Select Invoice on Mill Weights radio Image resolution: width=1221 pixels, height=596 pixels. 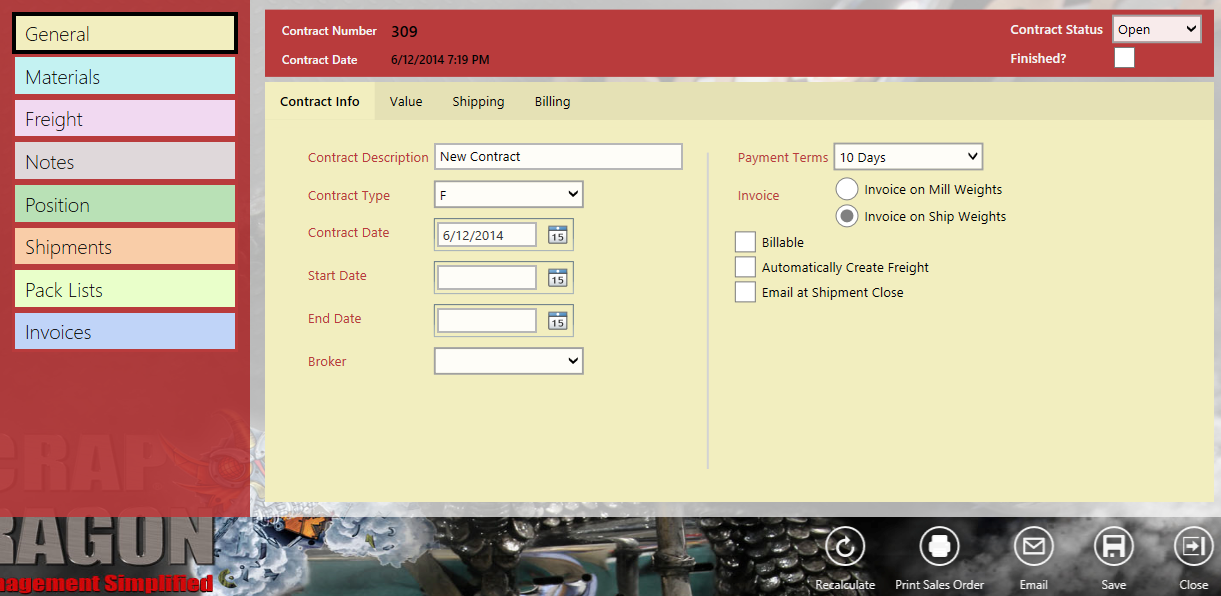tap(847, 189)
